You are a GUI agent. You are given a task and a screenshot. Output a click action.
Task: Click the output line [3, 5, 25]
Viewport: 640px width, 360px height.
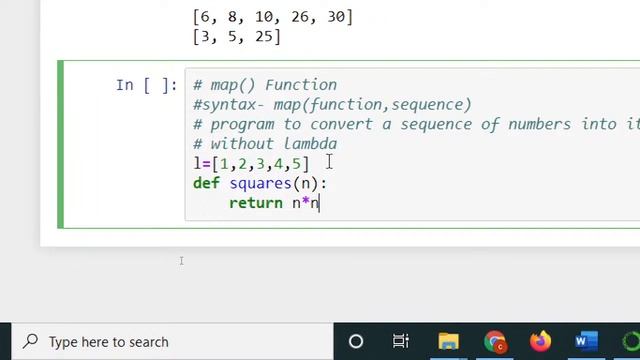(x=237, y=36)
